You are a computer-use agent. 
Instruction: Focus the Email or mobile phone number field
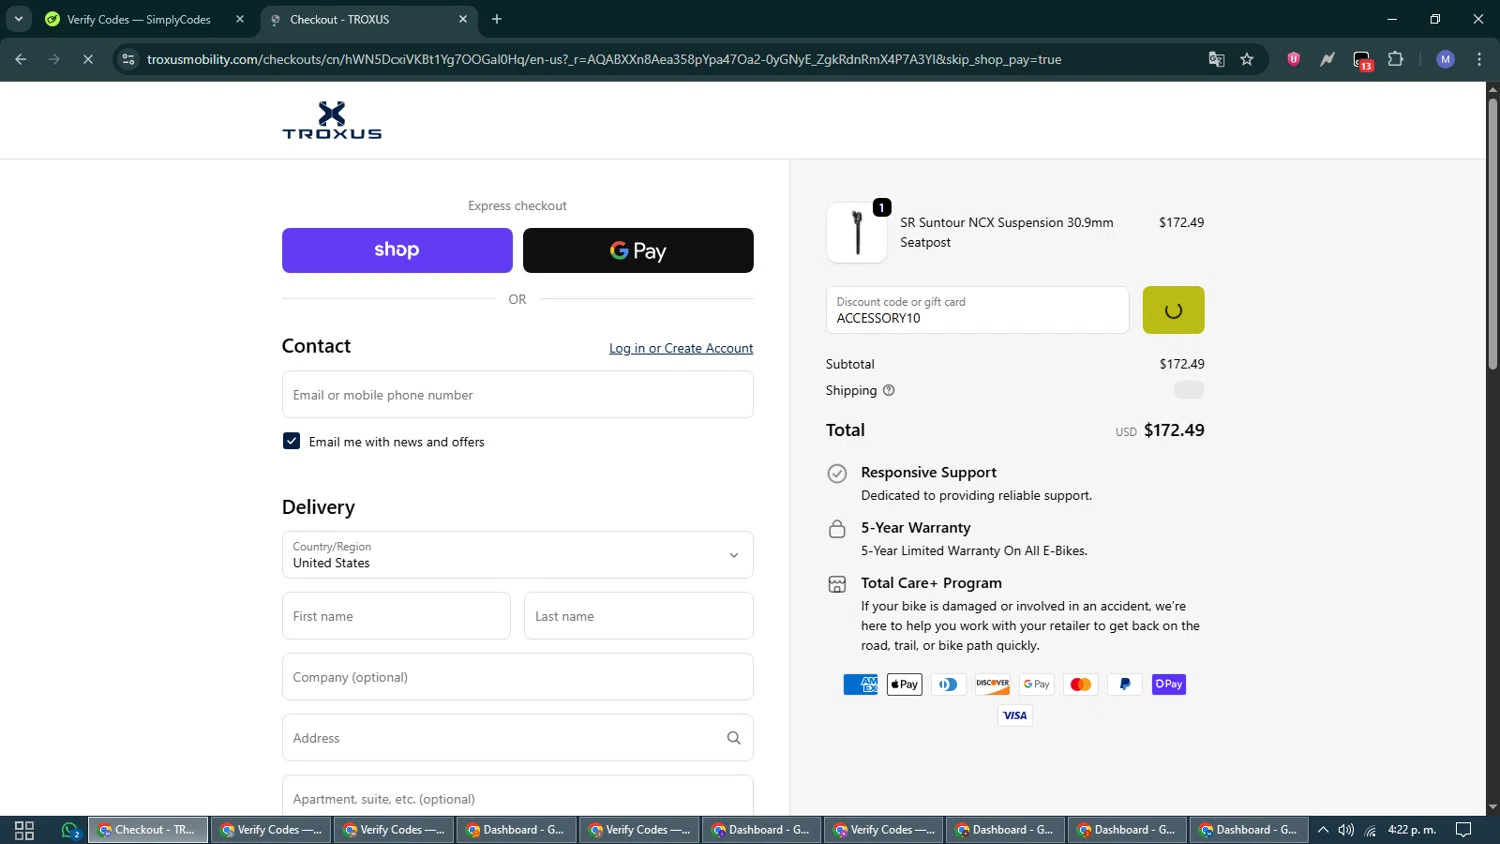pos(517,394)
